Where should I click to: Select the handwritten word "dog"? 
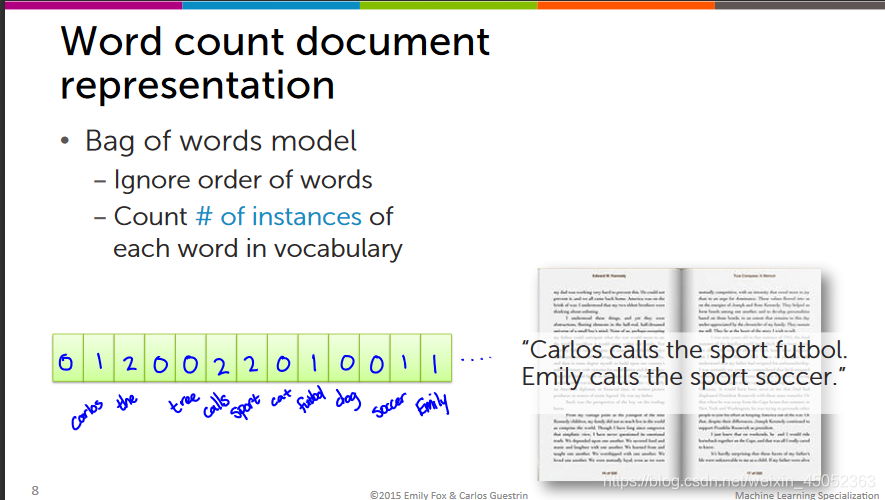click(x=348, y=399)
